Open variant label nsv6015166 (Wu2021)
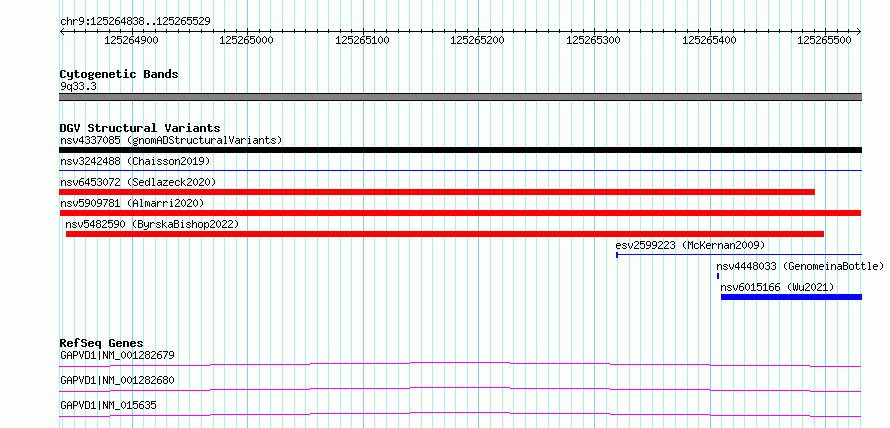The width and height of the screenshot is (890, 428). (x=777, y=287)
